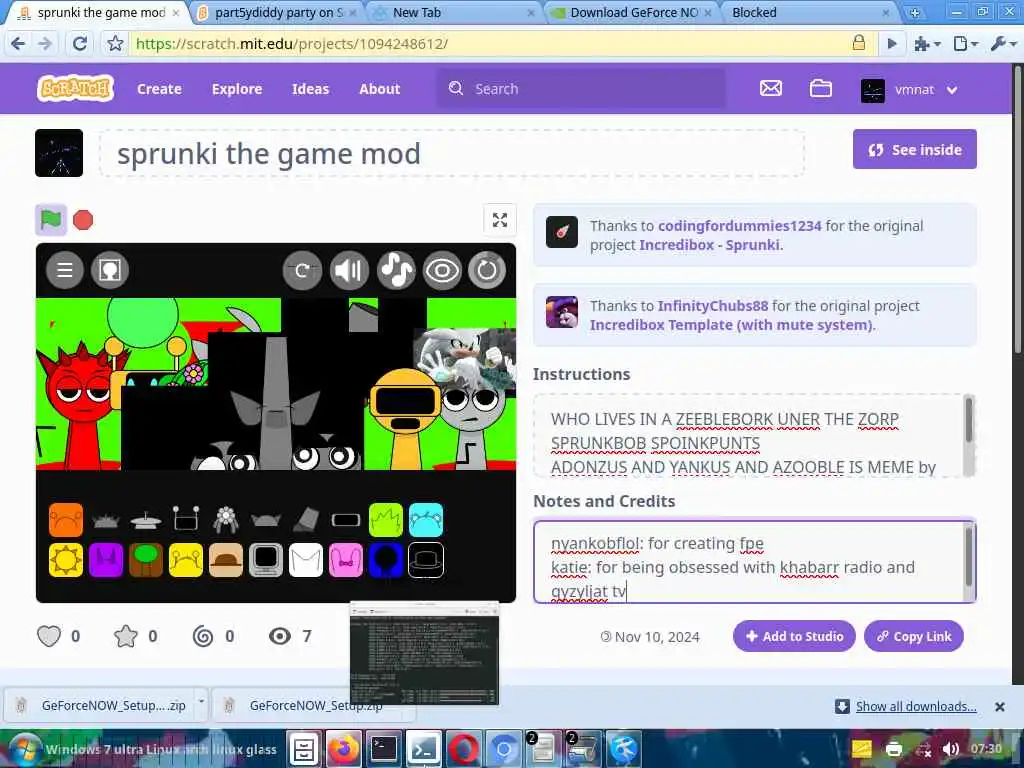The height and width of the screenshot is (768, 1024).
Task: Open the Ideas page
Action: point(310,89)
